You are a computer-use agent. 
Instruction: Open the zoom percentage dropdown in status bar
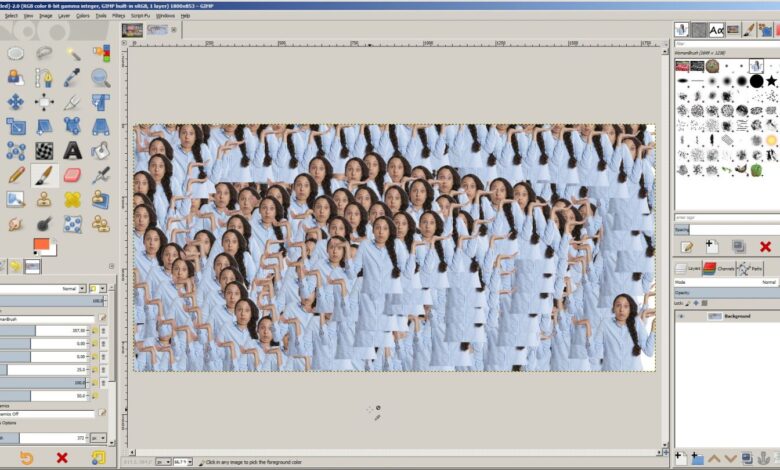[182, 463]
